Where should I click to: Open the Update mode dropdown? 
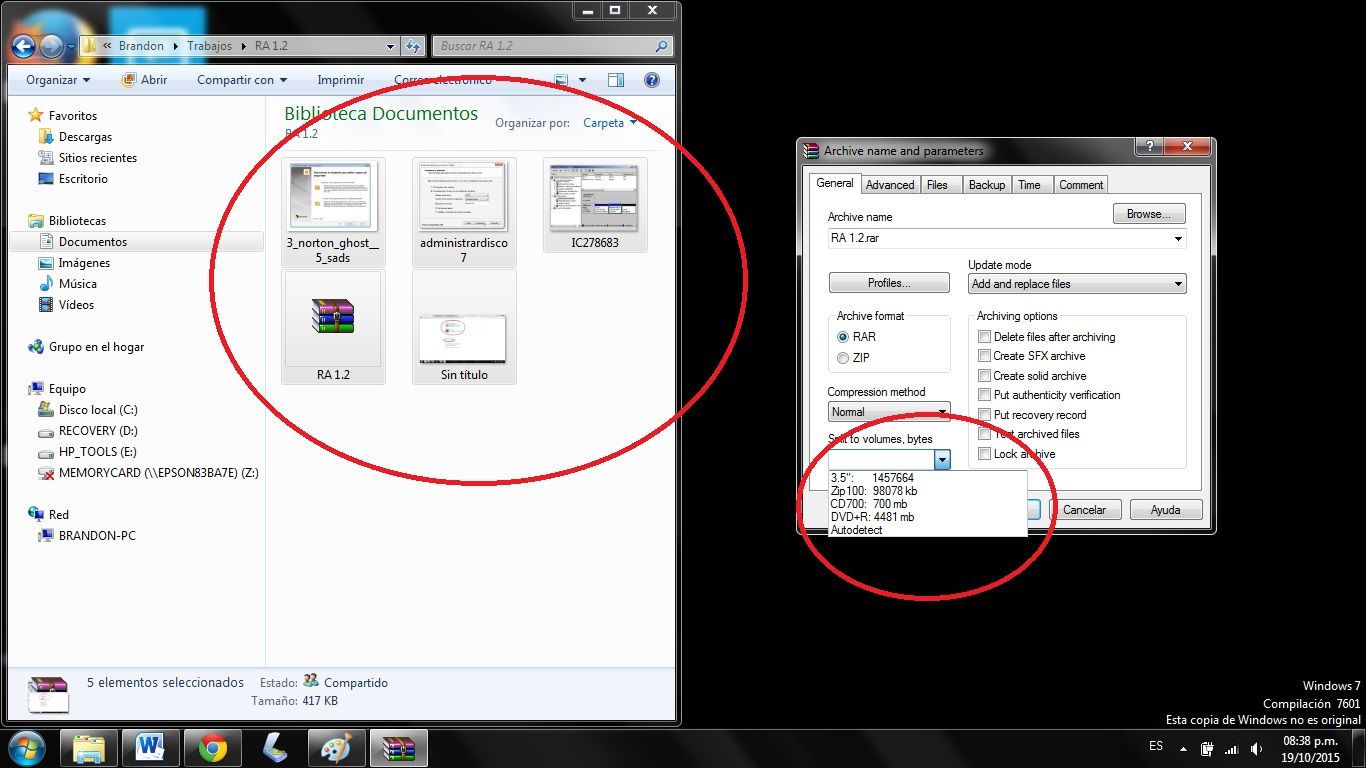[x=1077, y=284]
